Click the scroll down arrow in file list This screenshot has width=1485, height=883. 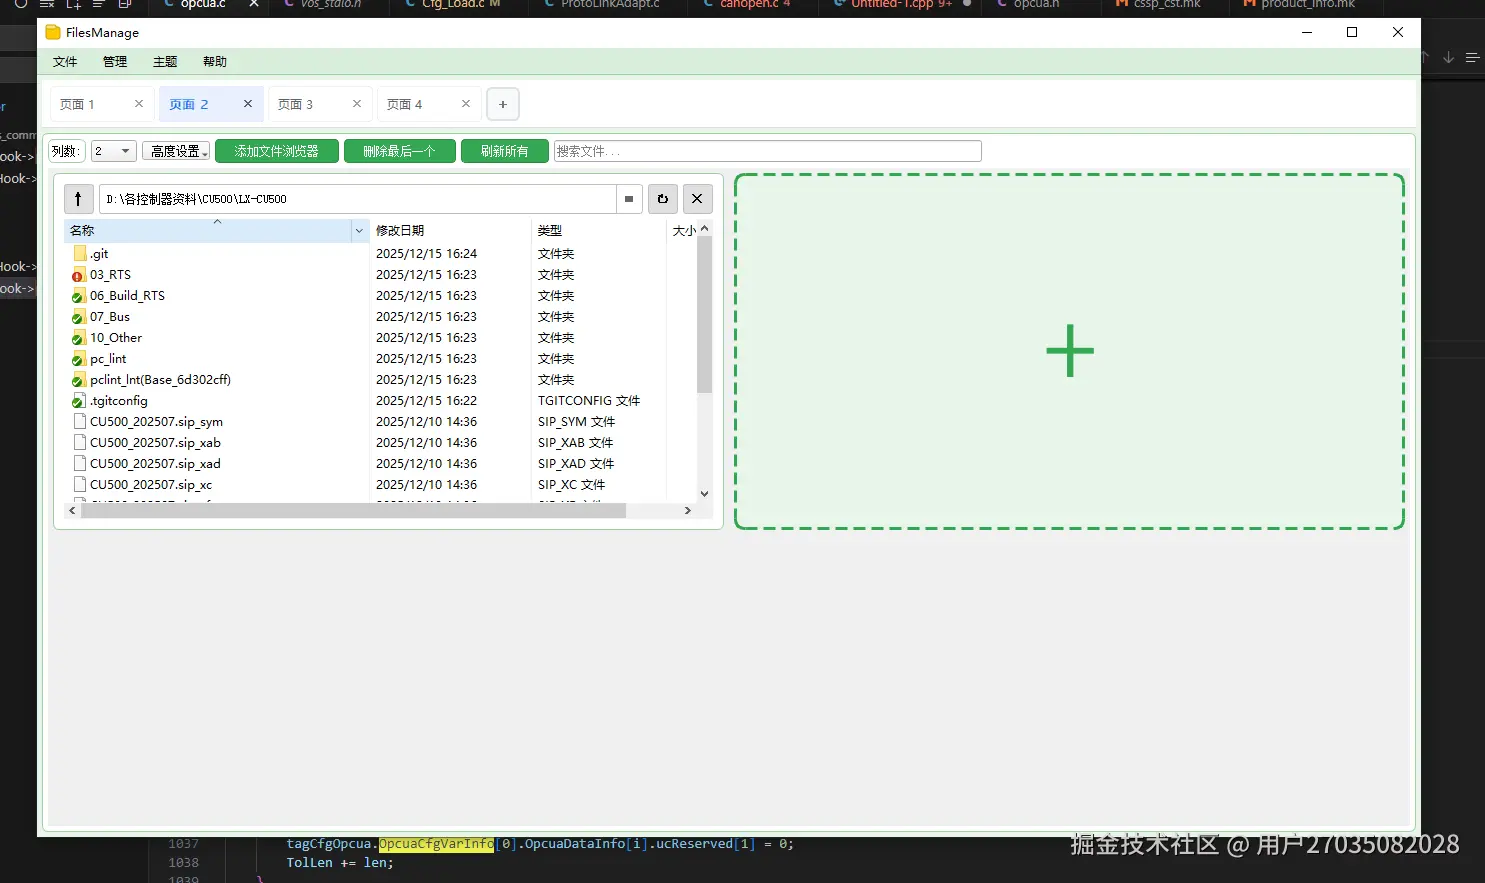704,493
